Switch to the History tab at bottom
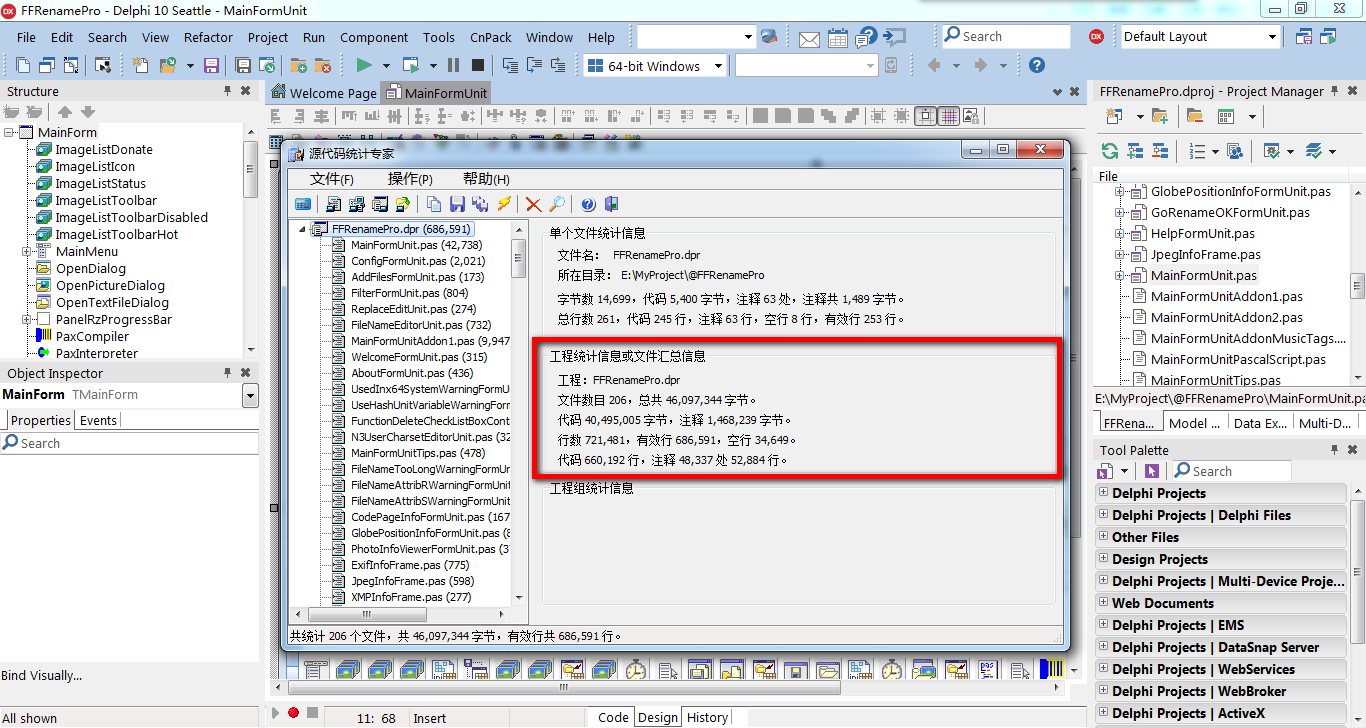The image size is (1366, 728). (708, 717)
